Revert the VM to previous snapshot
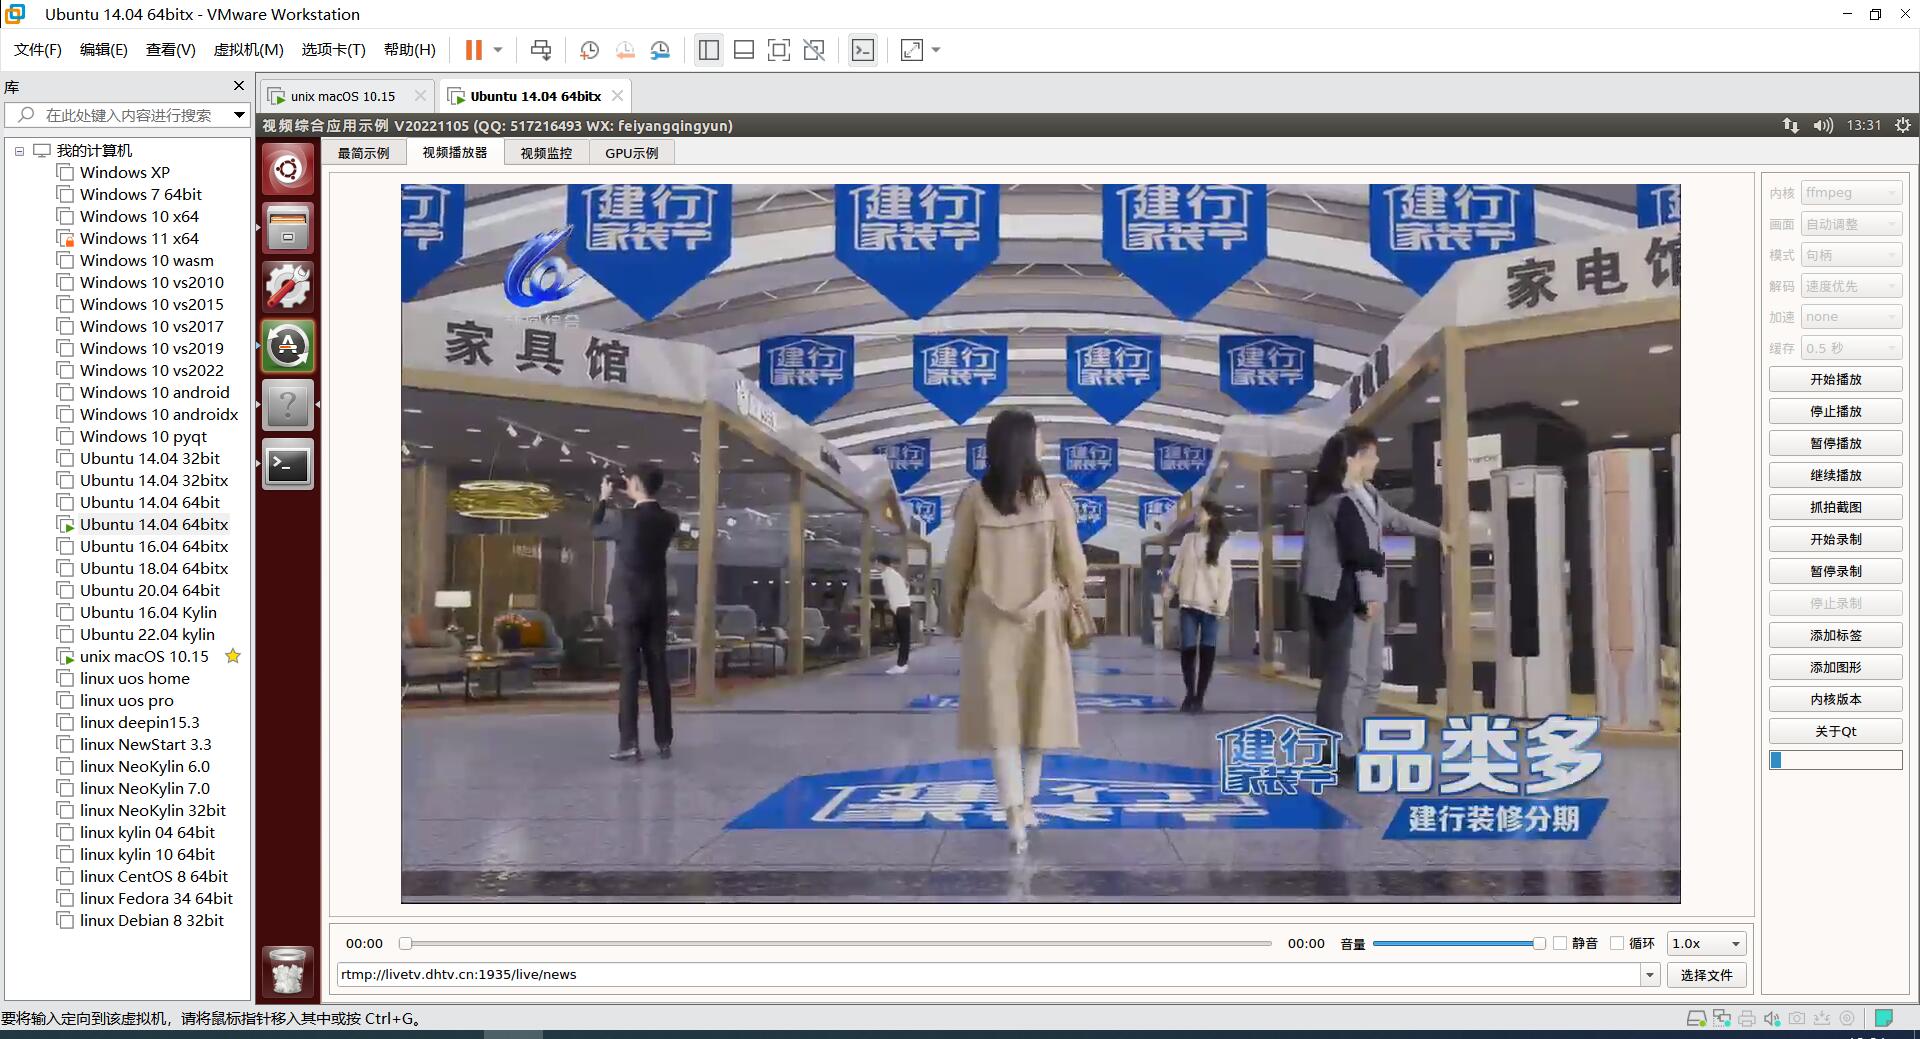Viewport: 1920px width, 1039px height. 625,50
